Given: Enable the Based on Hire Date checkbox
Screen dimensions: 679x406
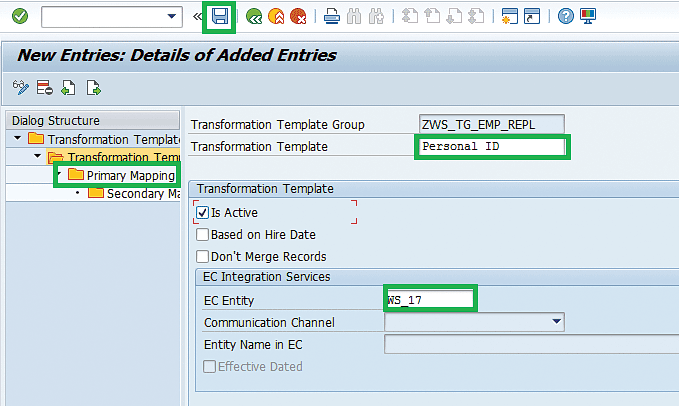Looking at the screenshot, I should (203, 235).
